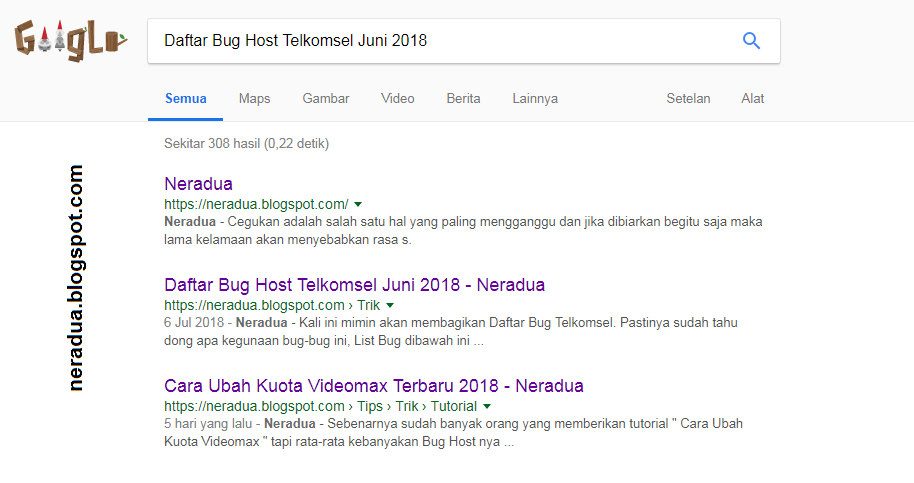This screenshot has width=914, height=483.
Task: Select the Semua tab
Action: [x=185, y=98]
